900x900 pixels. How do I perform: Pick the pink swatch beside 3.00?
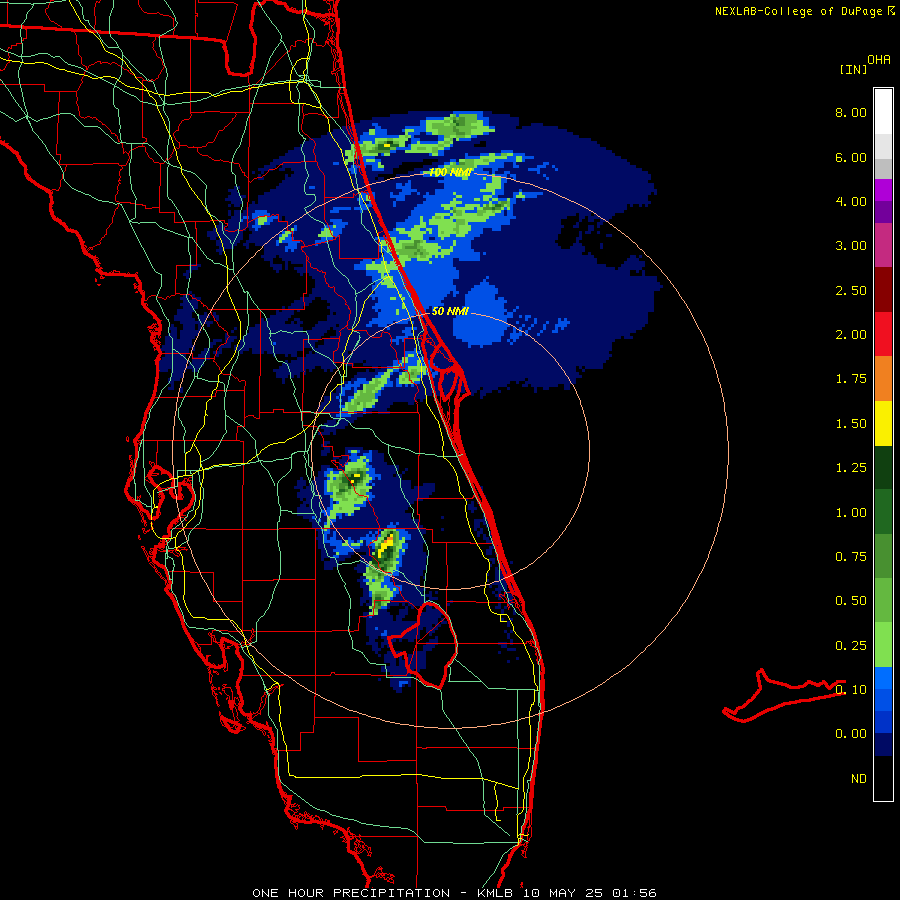pos(883,246)
